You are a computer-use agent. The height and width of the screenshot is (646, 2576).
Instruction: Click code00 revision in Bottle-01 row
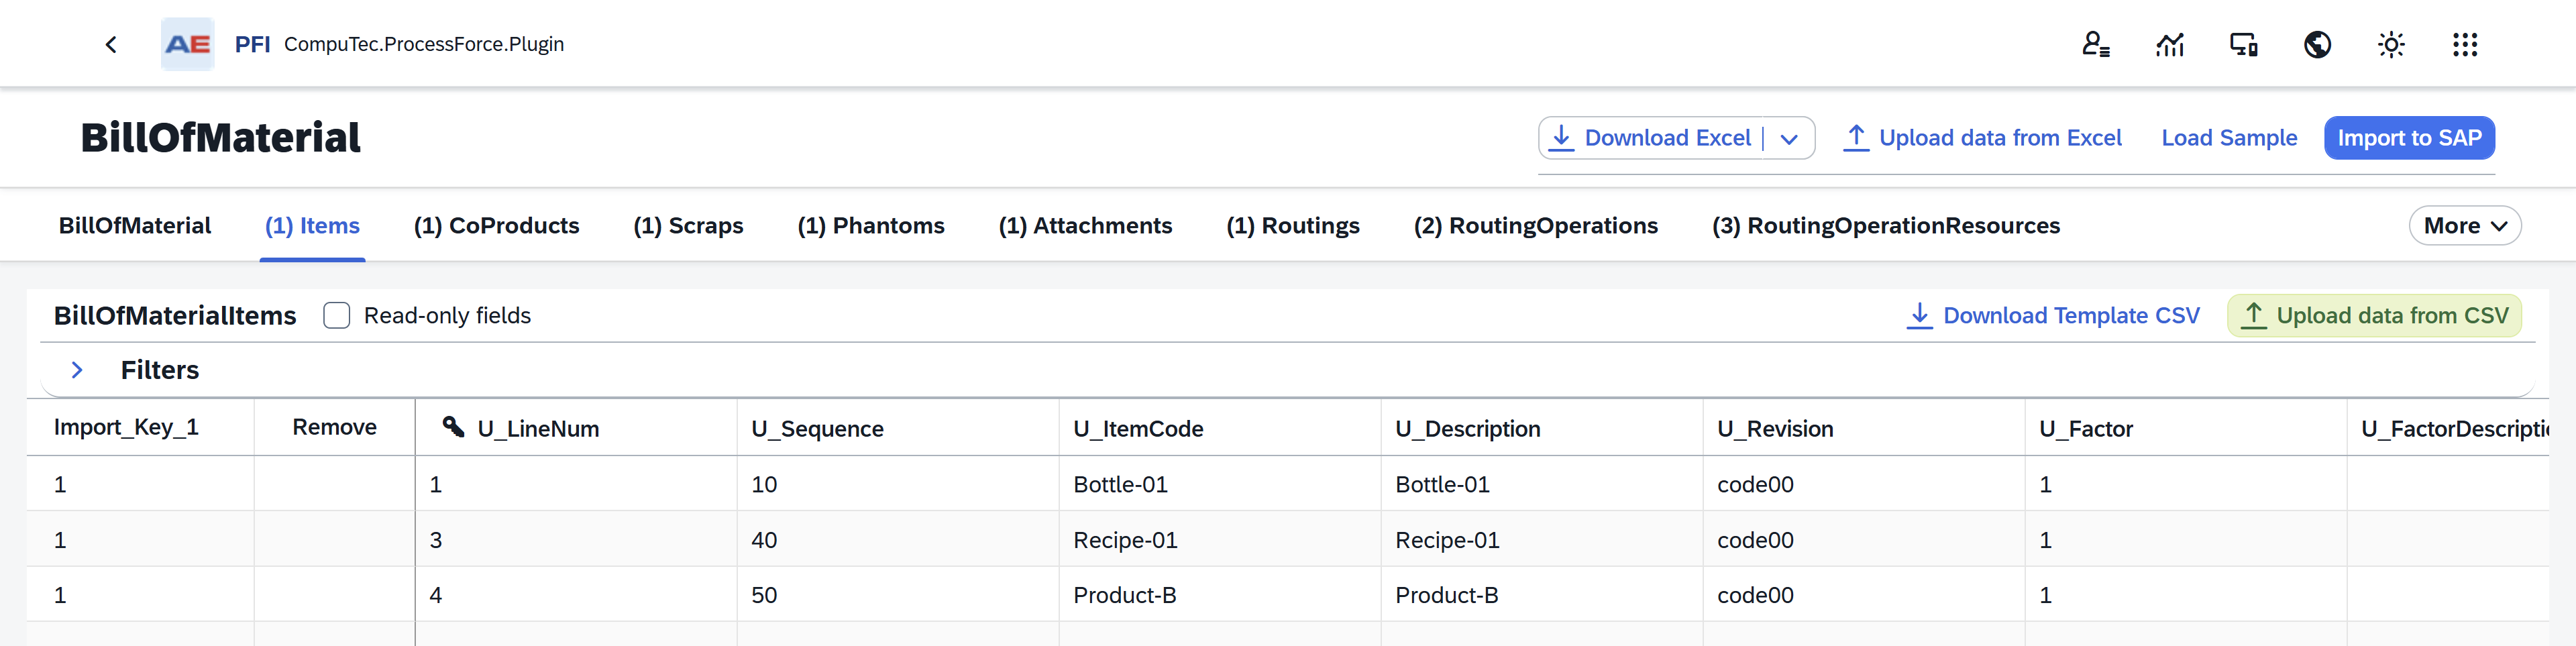[x=1863, y=484]
